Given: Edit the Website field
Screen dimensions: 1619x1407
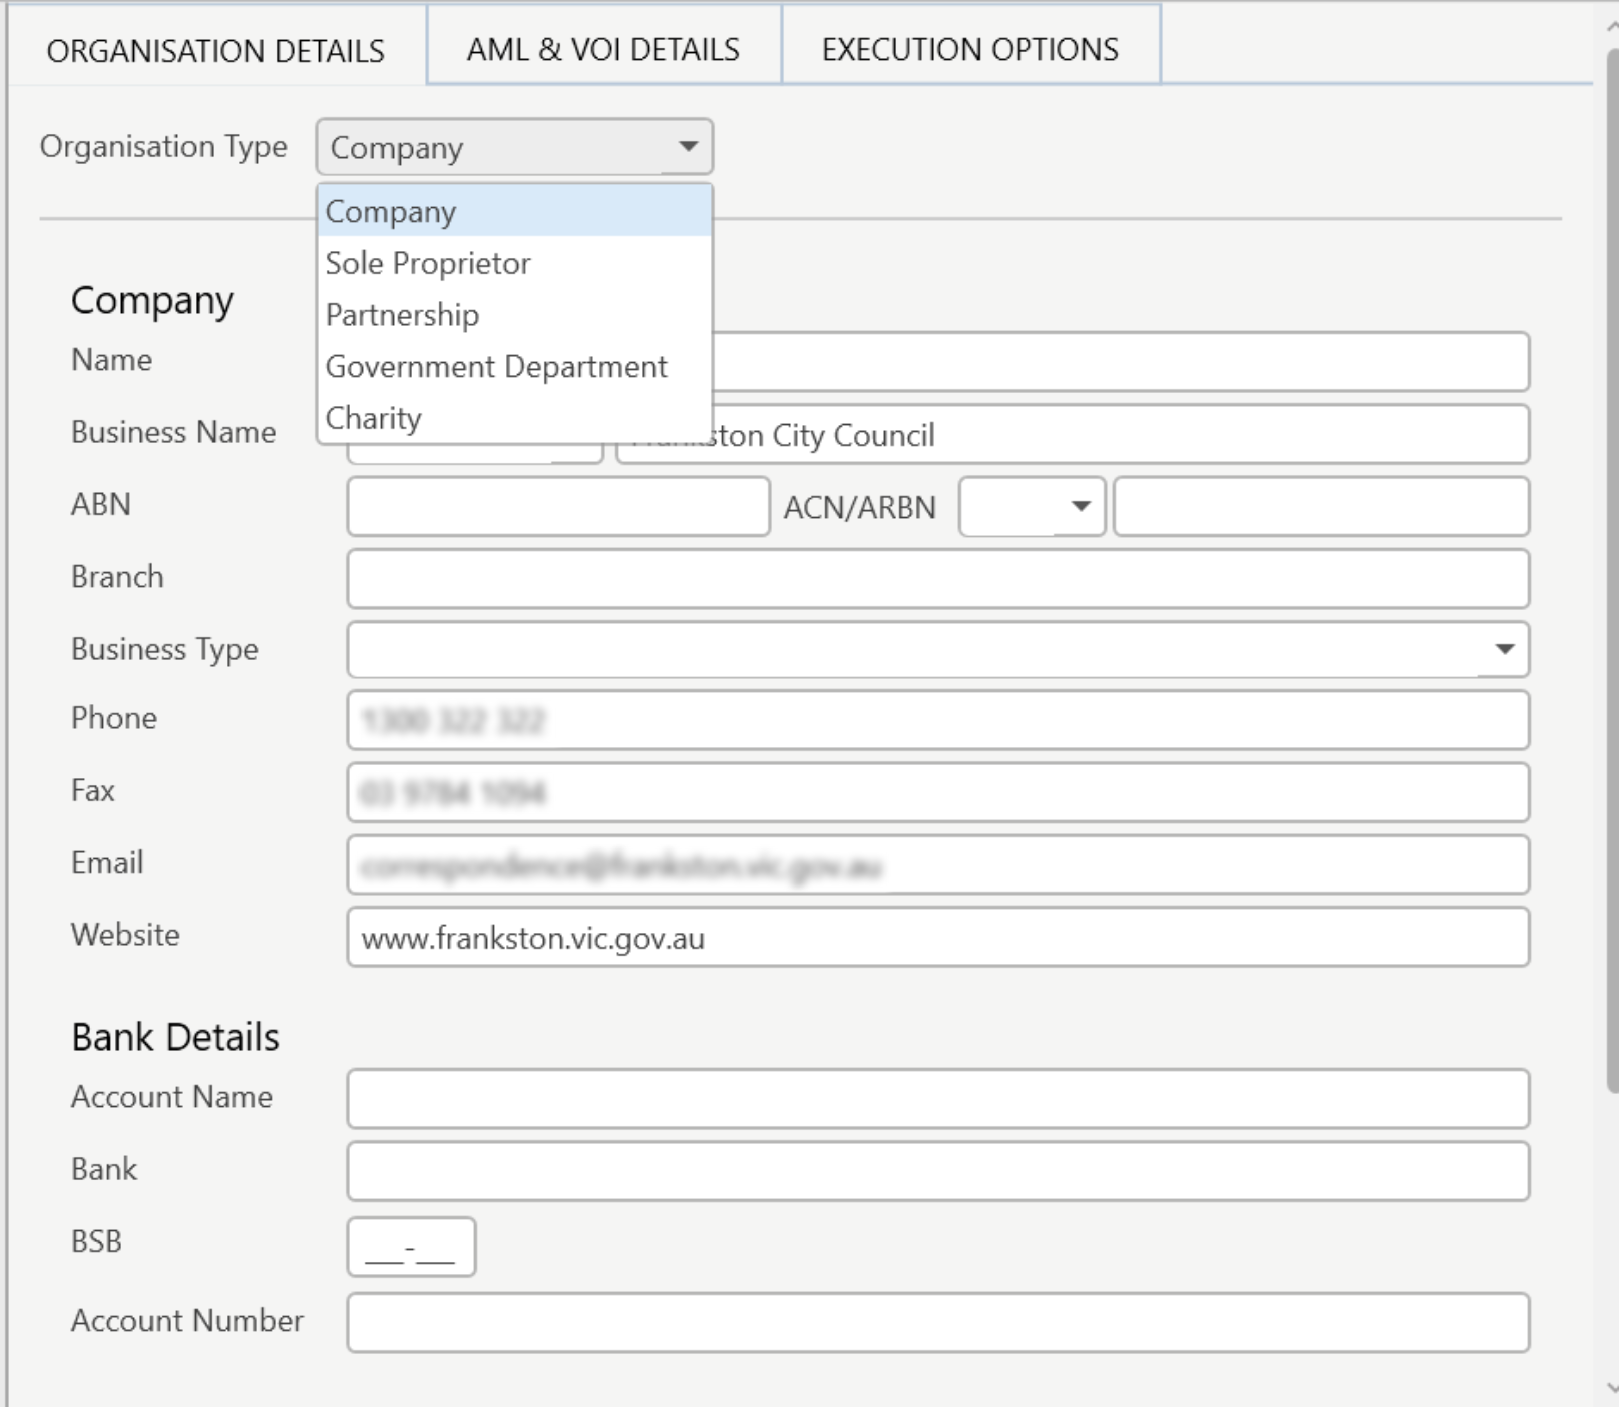Looking at the screenshot, I should (937, 938).
